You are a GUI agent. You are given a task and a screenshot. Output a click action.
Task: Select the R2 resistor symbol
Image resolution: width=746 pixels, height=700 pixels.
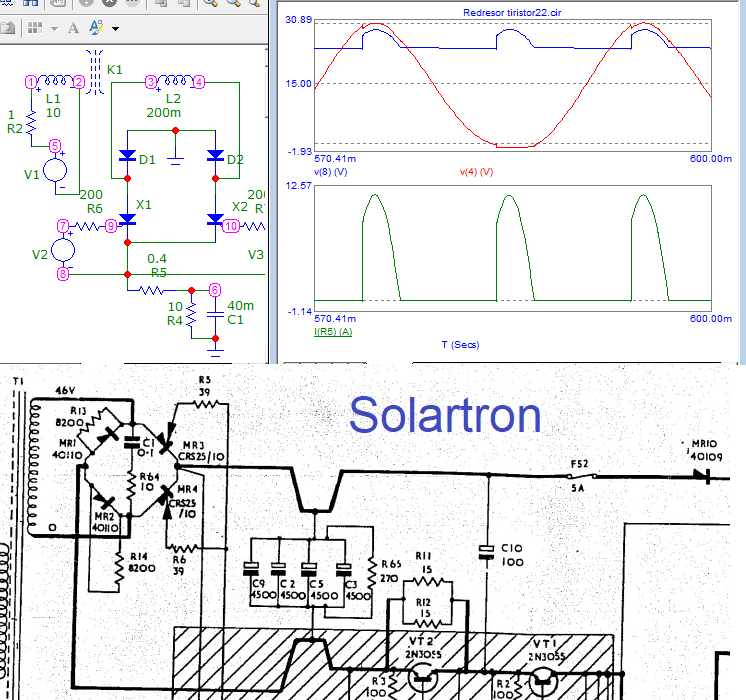(x=31, y=123)
